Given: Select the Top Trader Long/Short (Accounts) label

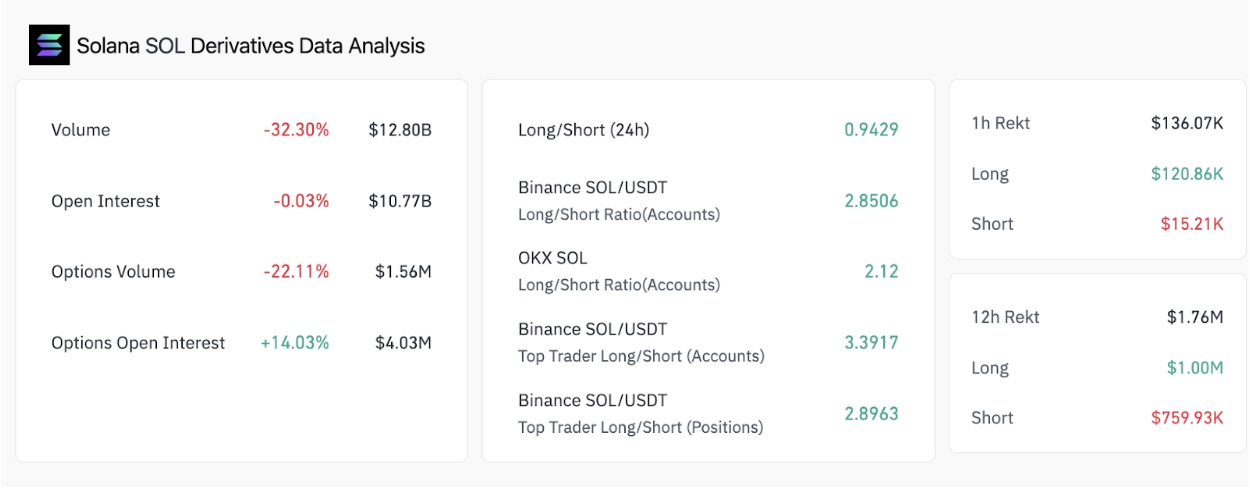Looking at the screenshot, I should (641, 356).
